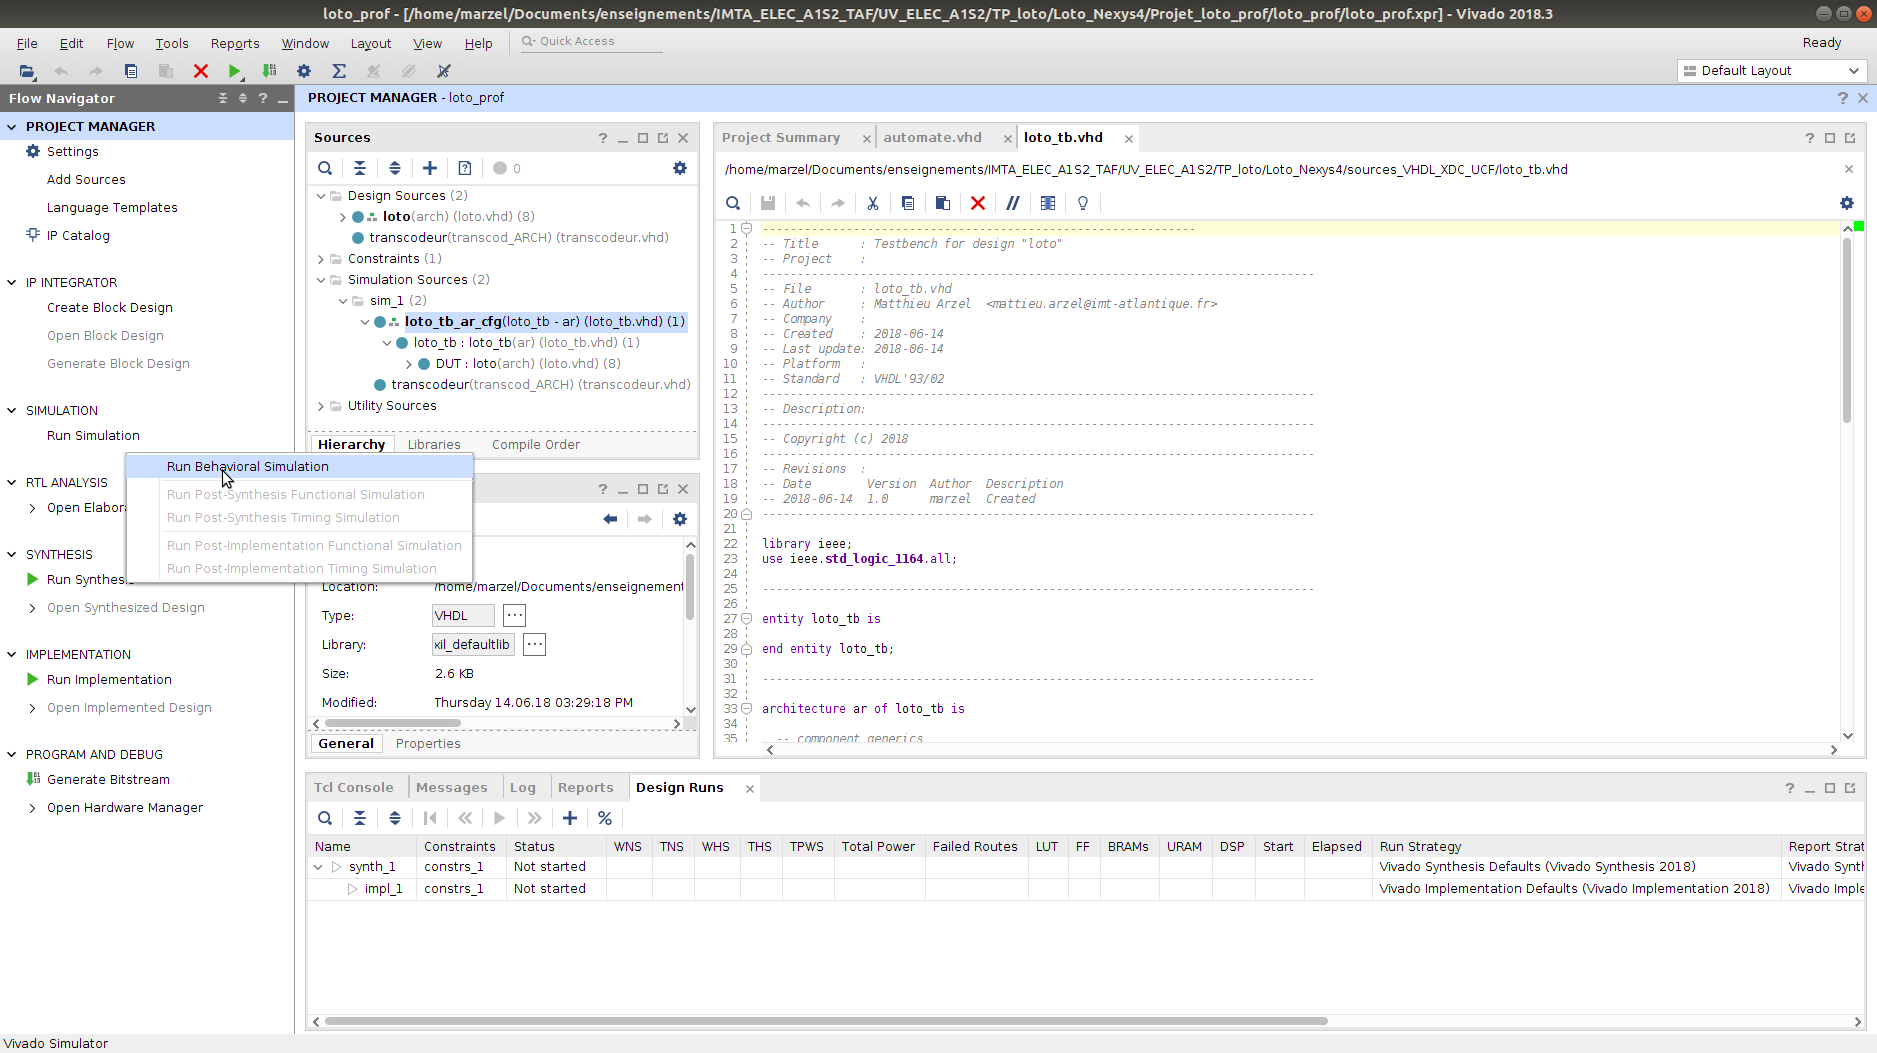Image resolution: width=1877 pixels, height=1053 pixels.
Task: Click Create Block Design
Action: coord(110,308)
